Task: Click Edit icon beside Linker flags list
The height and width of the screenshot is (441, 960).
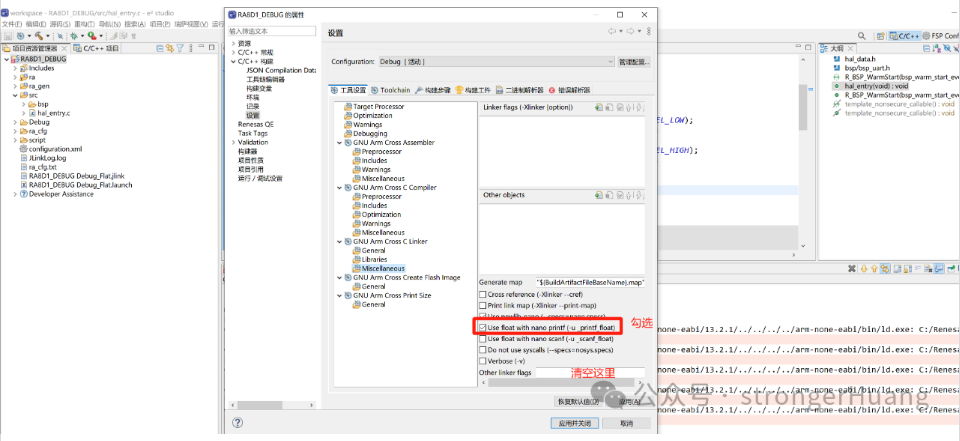Action: 620,108
